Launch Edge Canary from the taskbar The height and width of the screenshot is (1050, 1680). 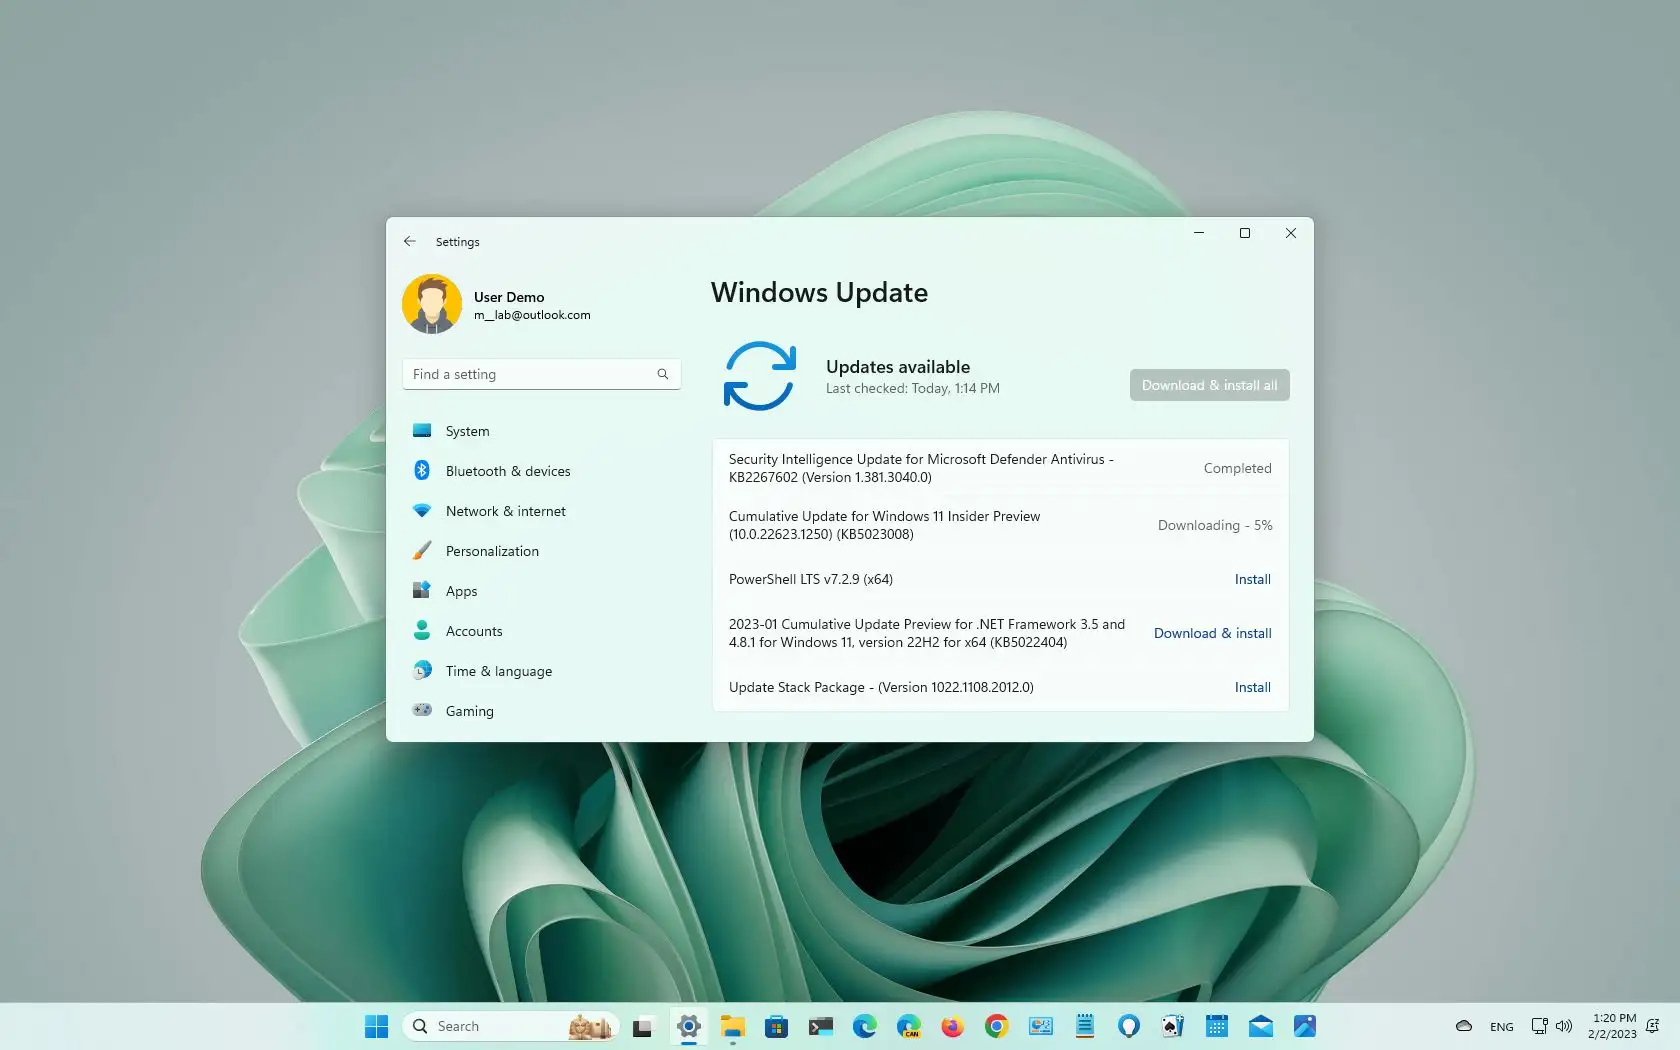tap(908, 1026)
